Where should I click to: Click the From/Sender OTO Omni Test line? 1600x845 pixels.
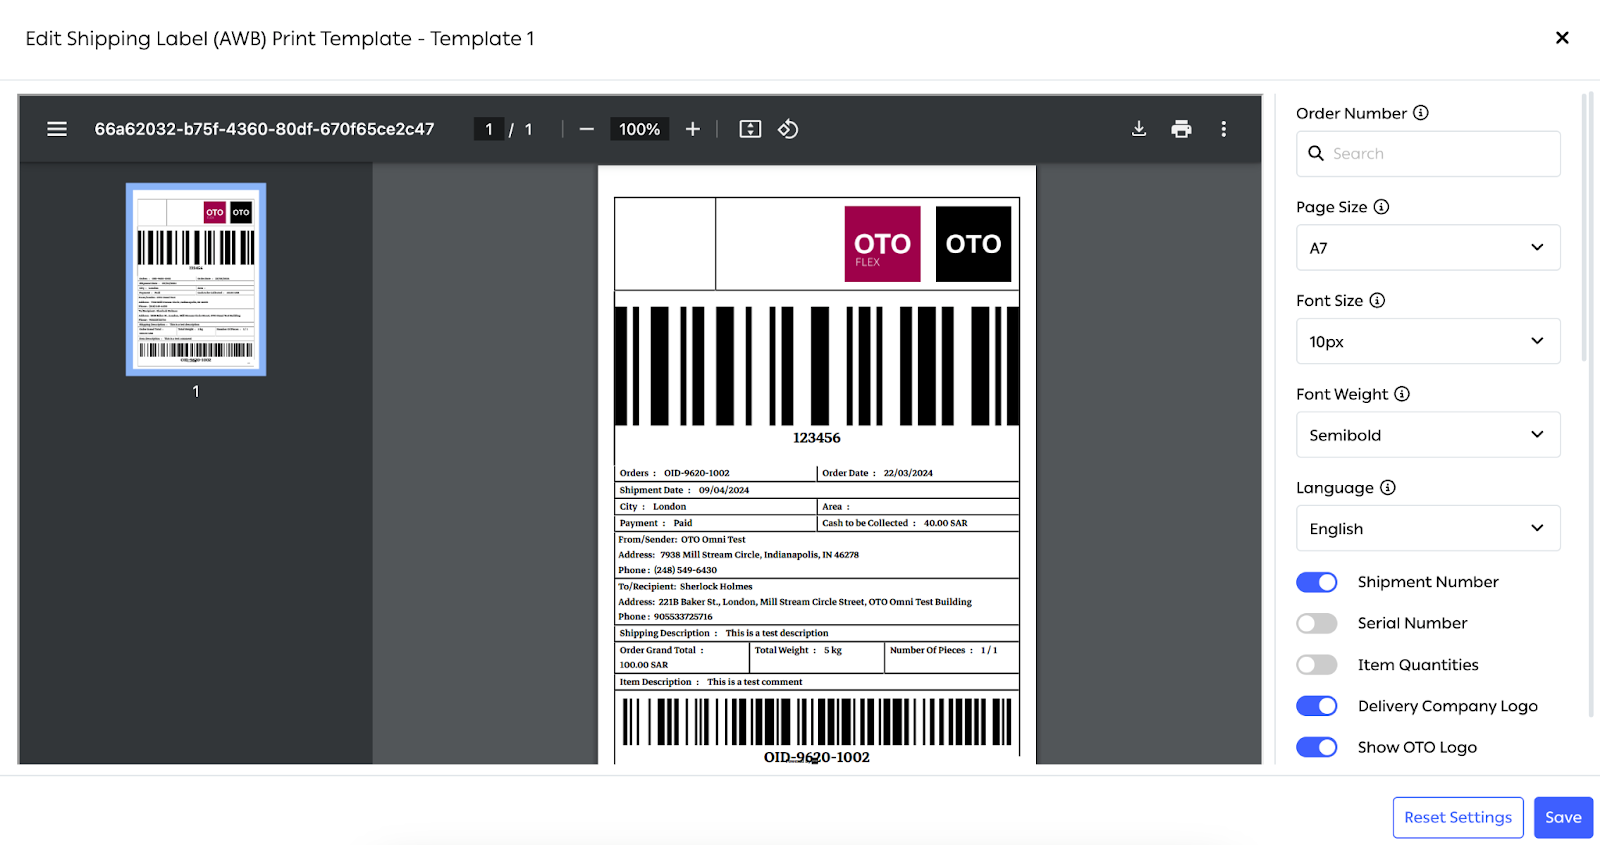(x=682, y=540)
